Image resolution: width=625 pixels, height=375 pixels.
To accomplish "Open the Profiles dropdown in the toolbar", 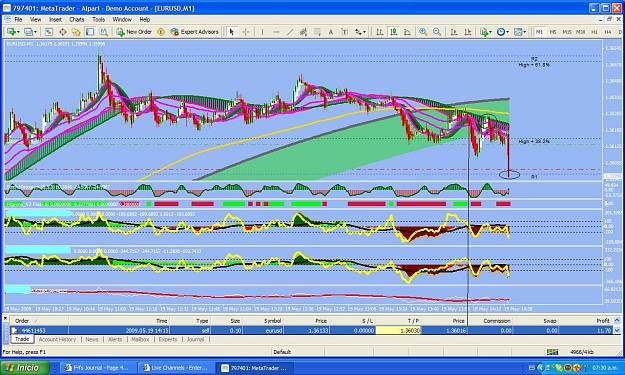I will (30, 32).
